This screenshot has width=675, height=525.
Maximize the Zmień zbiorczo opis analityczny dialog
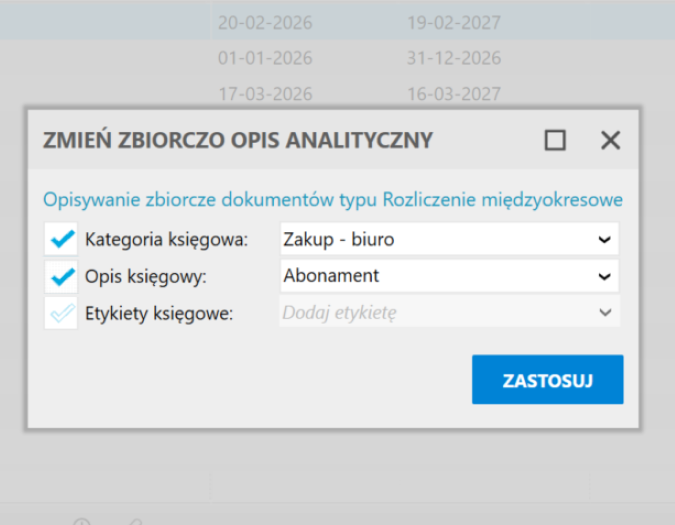pos(555,140)
